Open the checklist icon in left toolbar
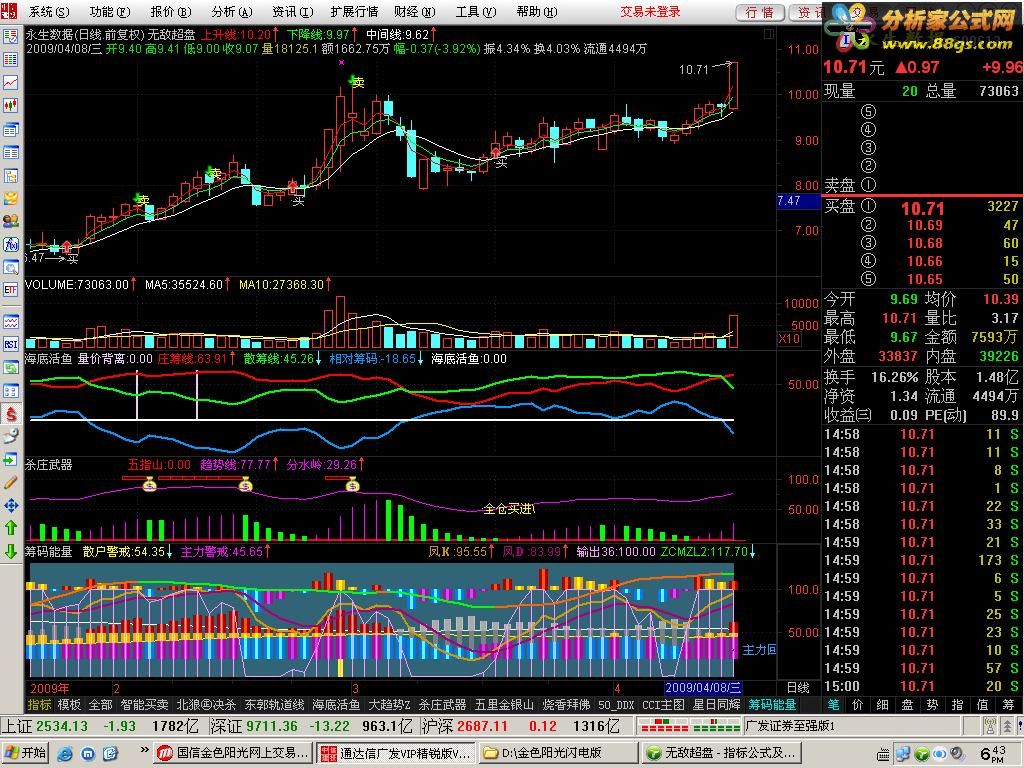1024x768 pixels. coord(10,36)
